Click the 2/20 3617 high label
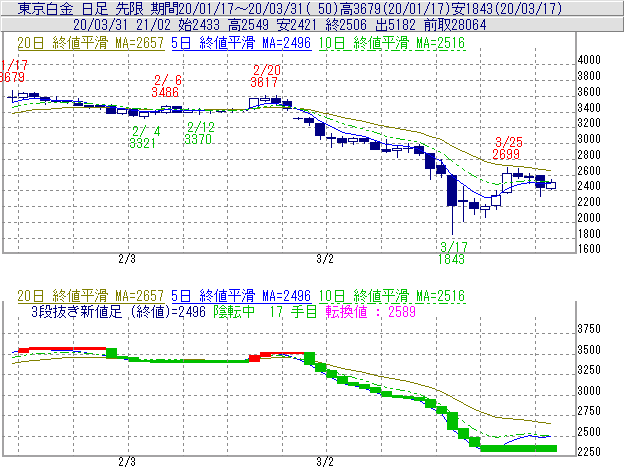 [266, 76]
